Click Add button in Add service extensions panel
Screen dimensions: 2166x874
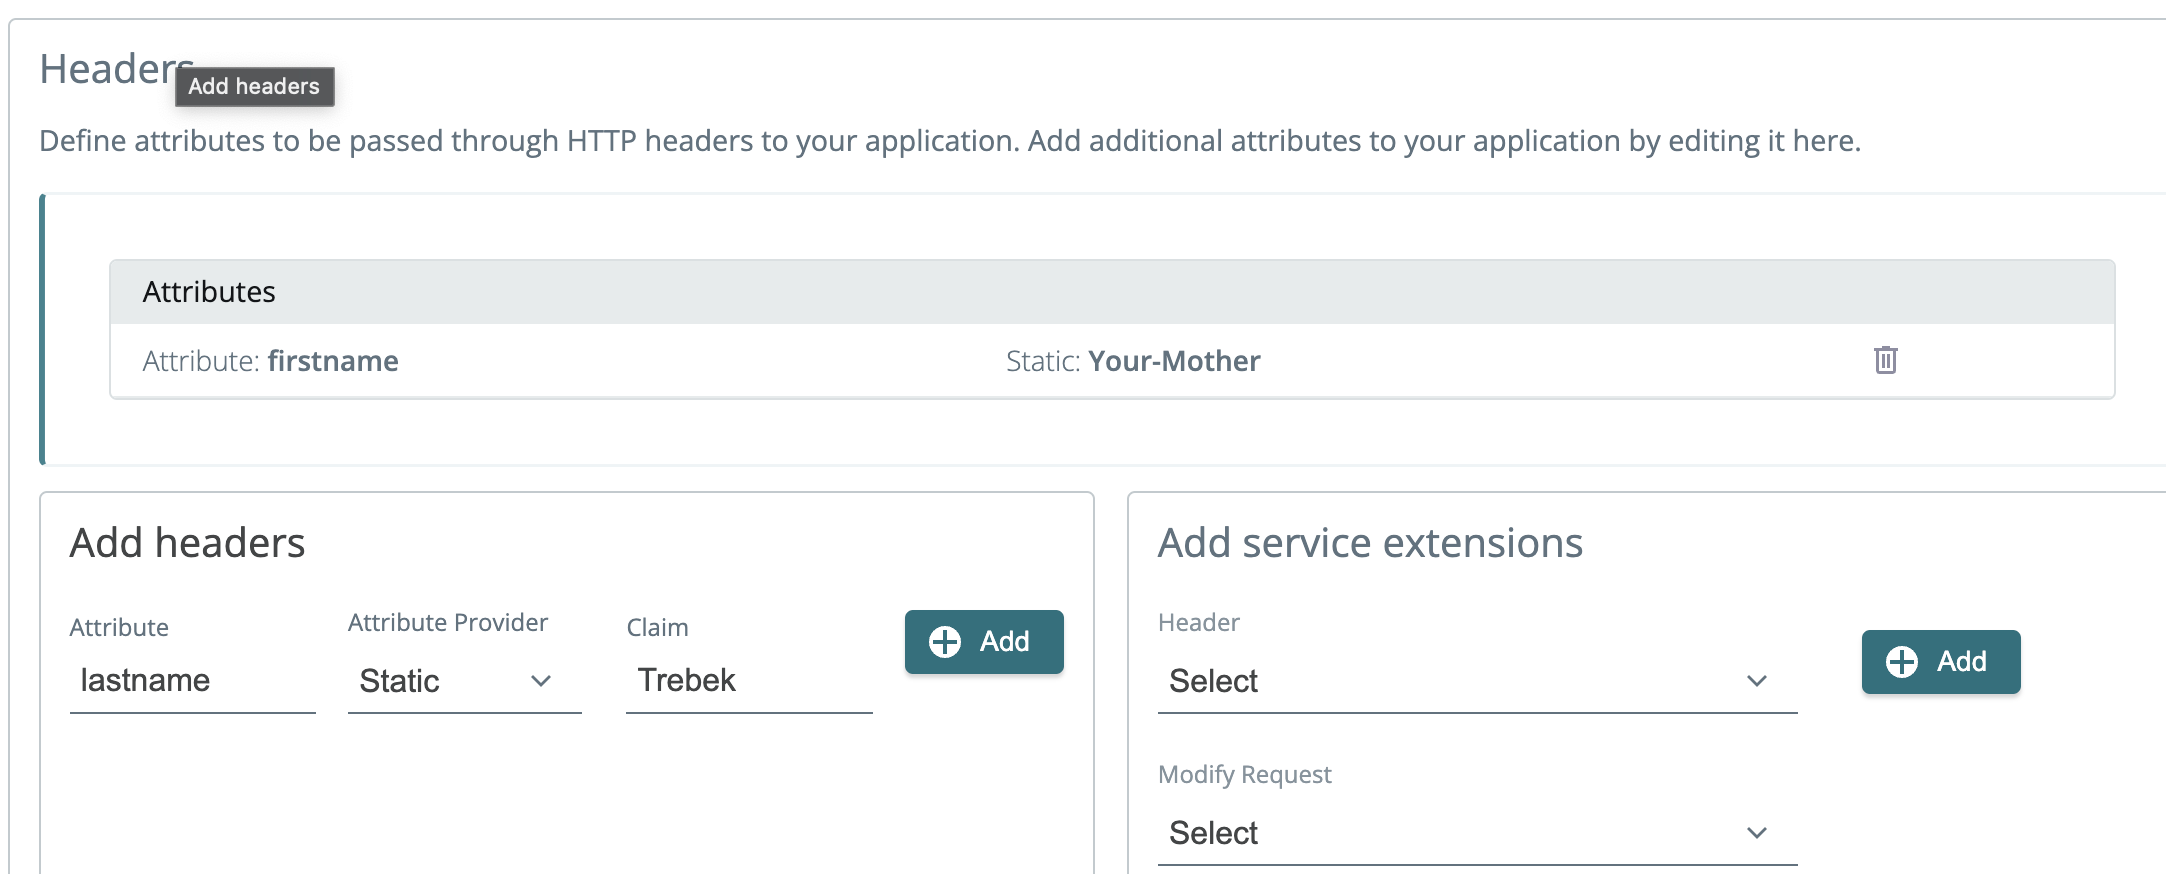point(1941,662)
